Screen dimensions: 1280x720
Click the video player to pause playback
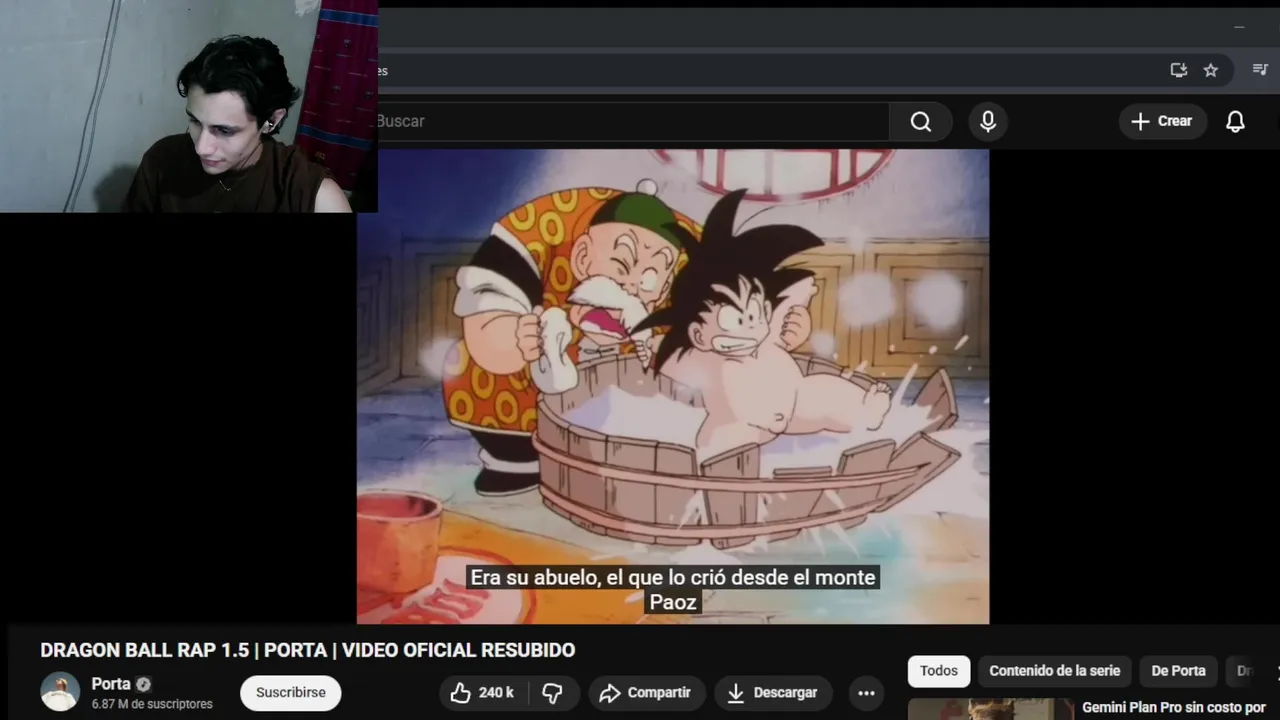[673, 387]
